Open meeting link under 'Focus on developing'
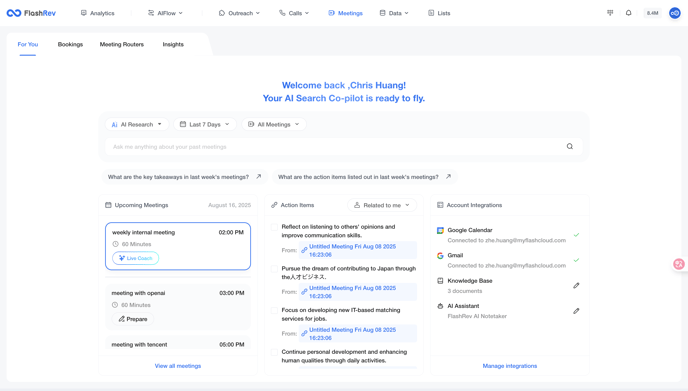Screen dimensions: 688x391 click(x=358, y=334)
